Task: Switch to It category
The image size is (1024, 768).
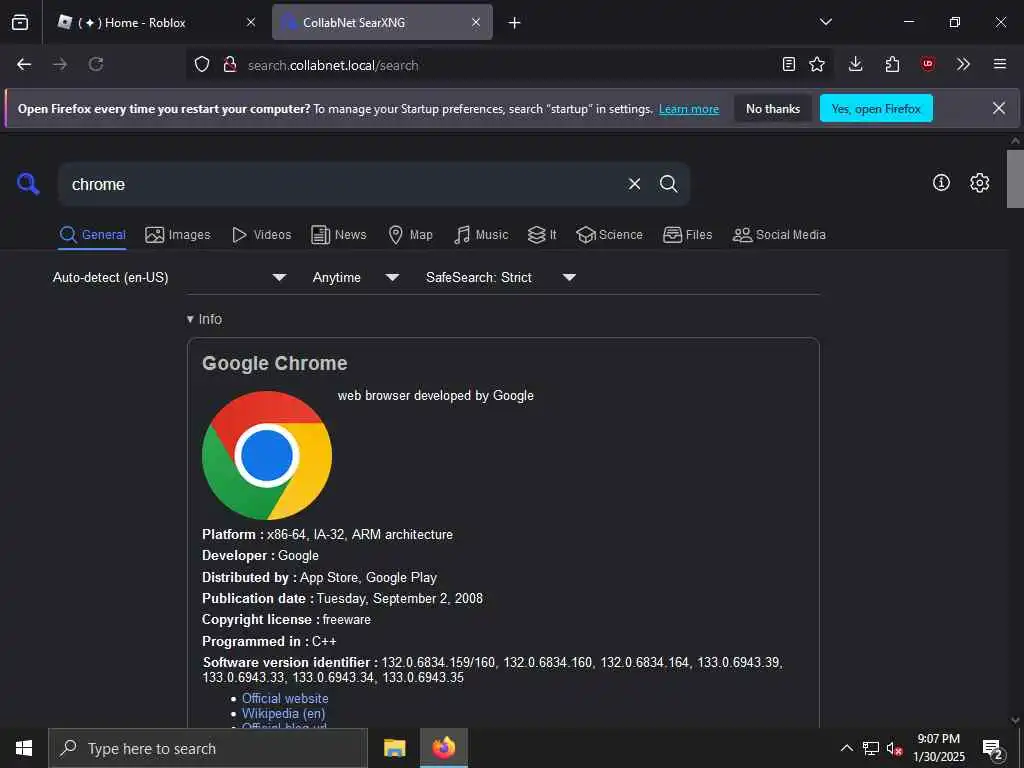Action: (542, 235)
